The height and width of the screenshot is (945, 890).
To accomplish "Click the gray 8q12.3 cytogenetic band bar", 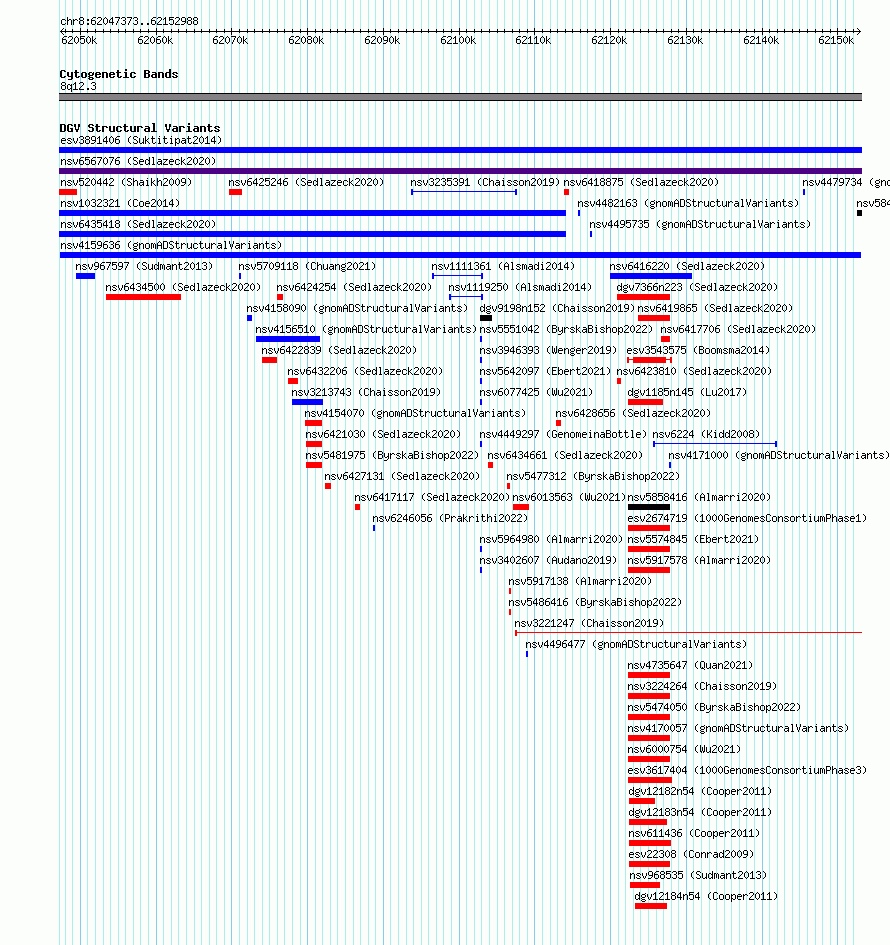I will click(x=460, y=97).
